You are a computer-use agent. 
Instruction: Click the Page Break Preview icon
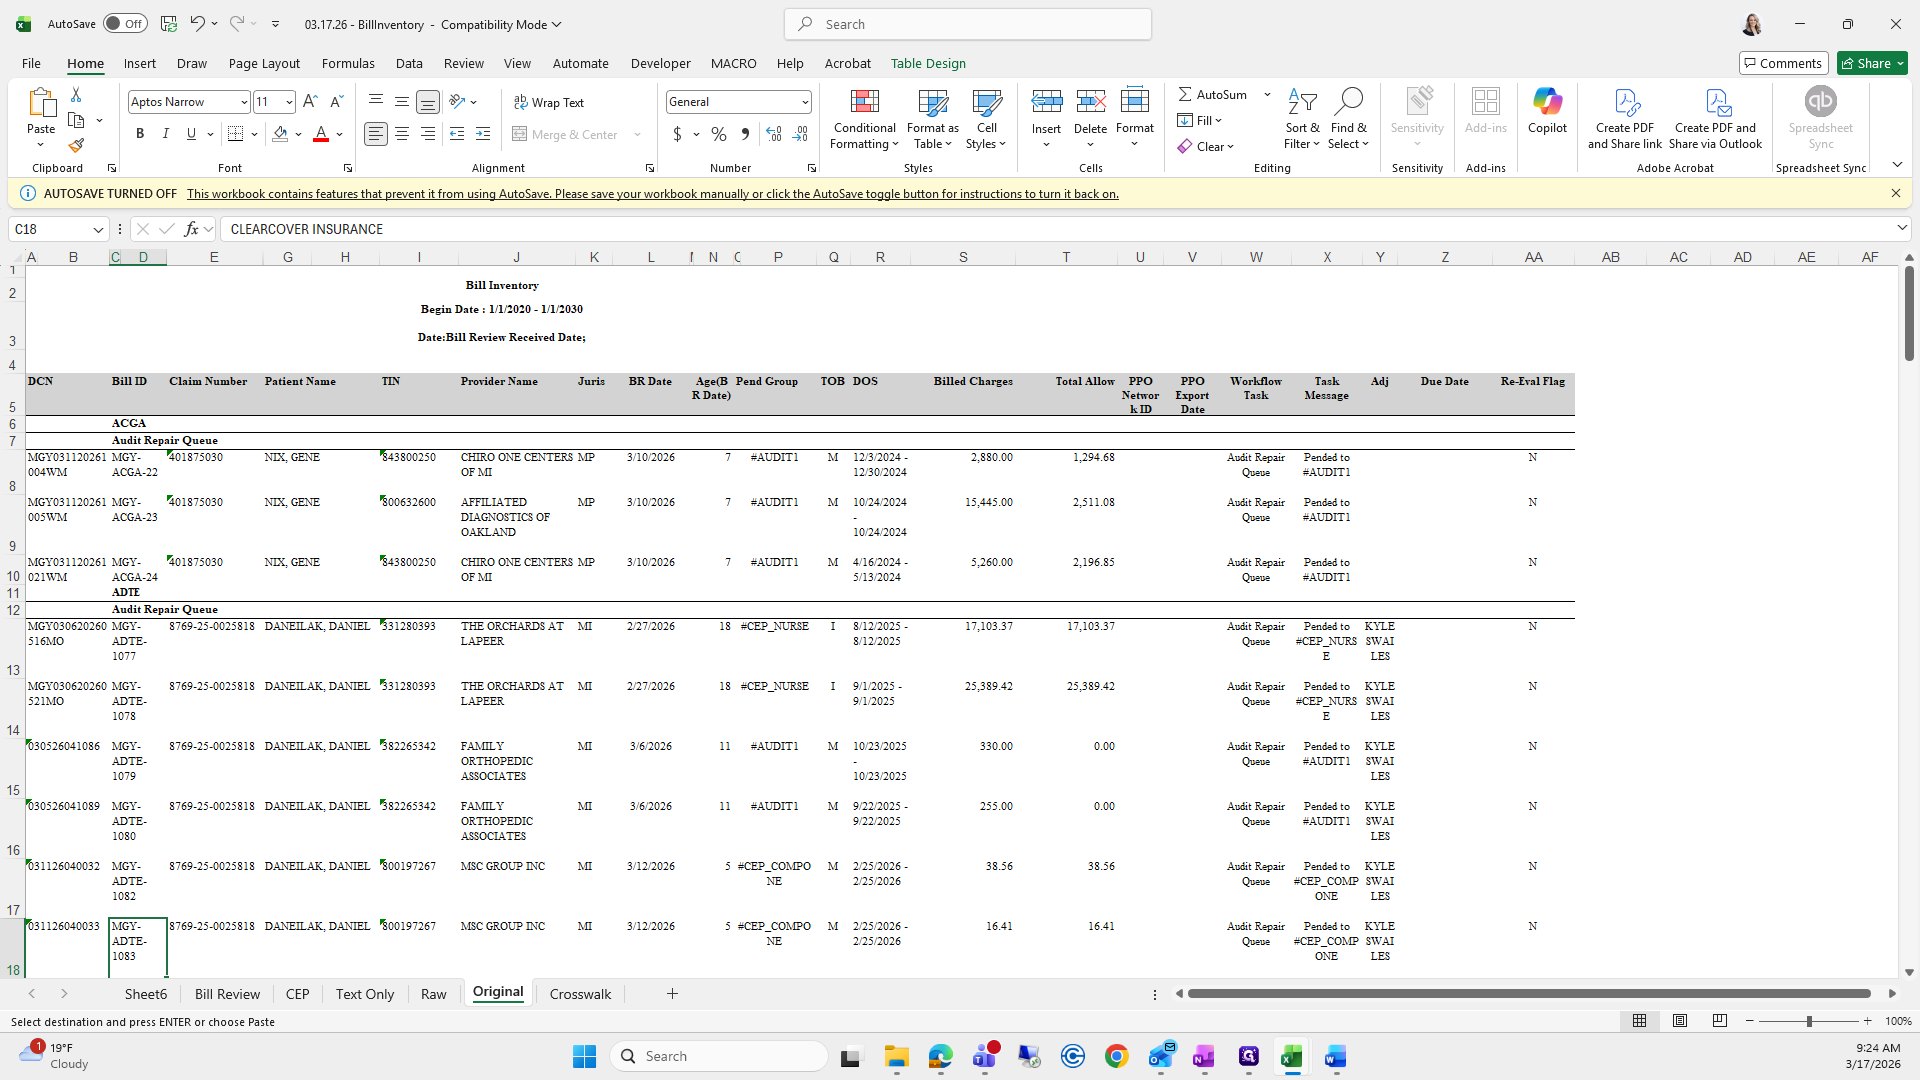pos(1719,1021)
